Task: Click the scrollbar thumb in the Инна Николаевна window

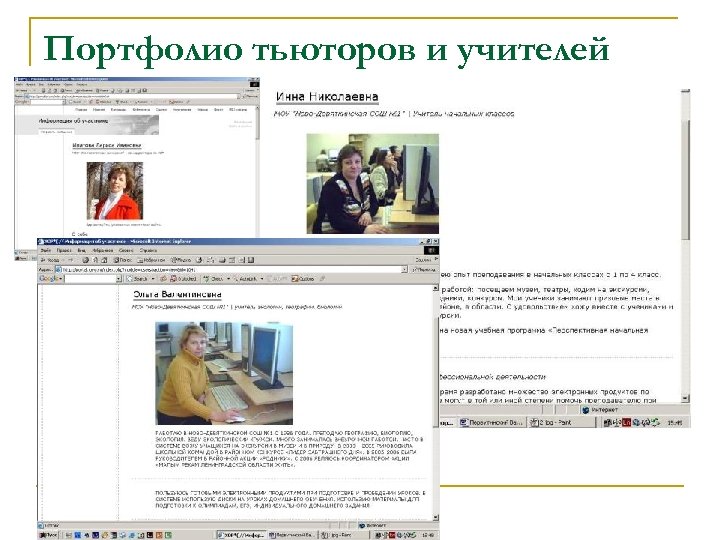Action: (x=686, y=179)
